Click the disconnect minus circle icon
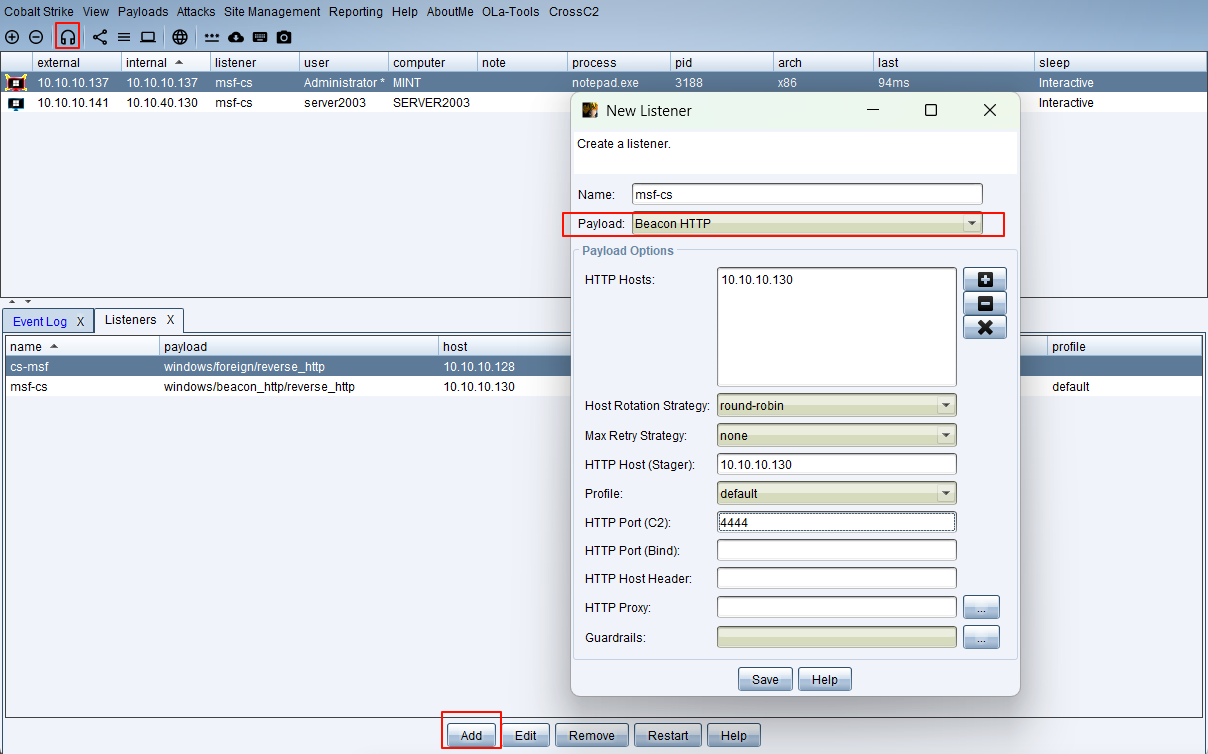The image size is (1208, 754). coord(35,37)
